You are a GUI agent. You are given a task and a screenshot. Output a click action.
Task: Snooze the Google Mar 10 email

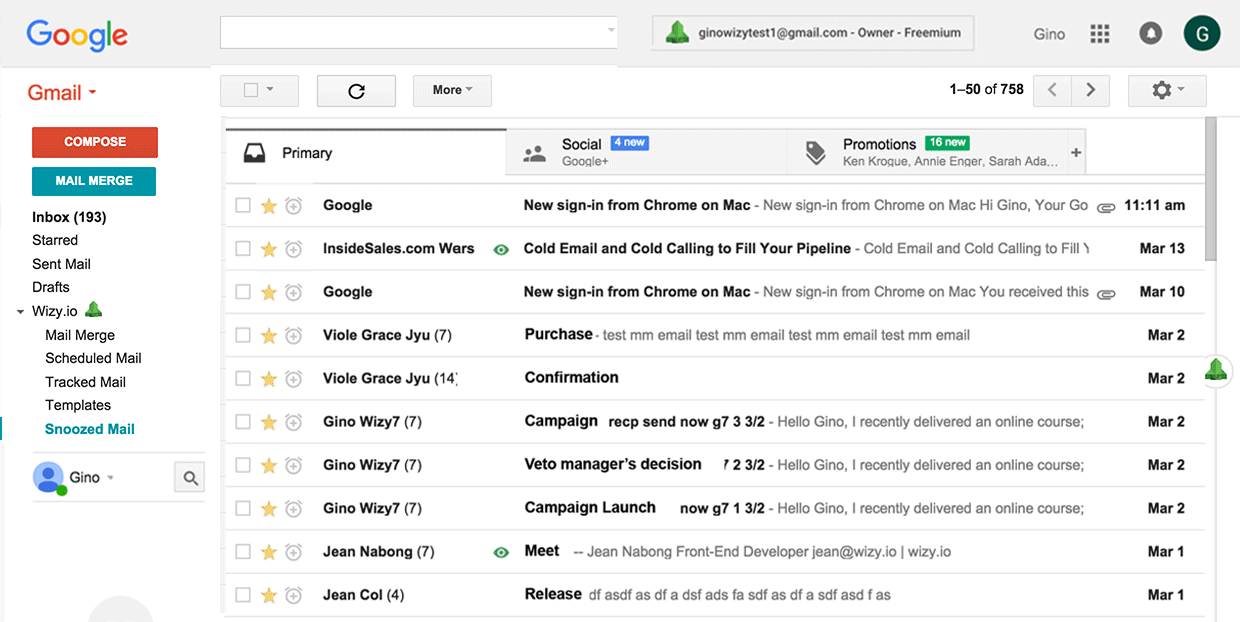tap(293, 293)
